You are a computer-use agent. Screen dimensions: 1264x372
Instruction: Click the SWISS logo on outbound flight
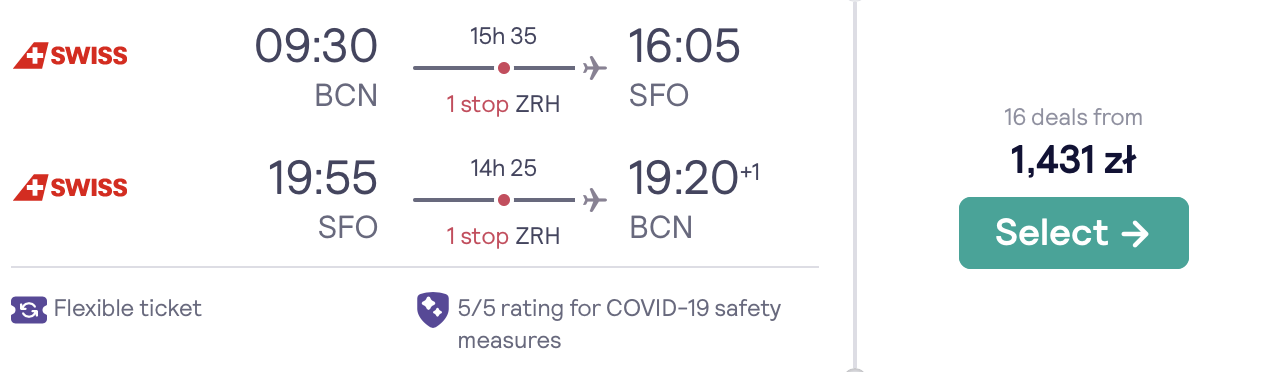[70, 56]
